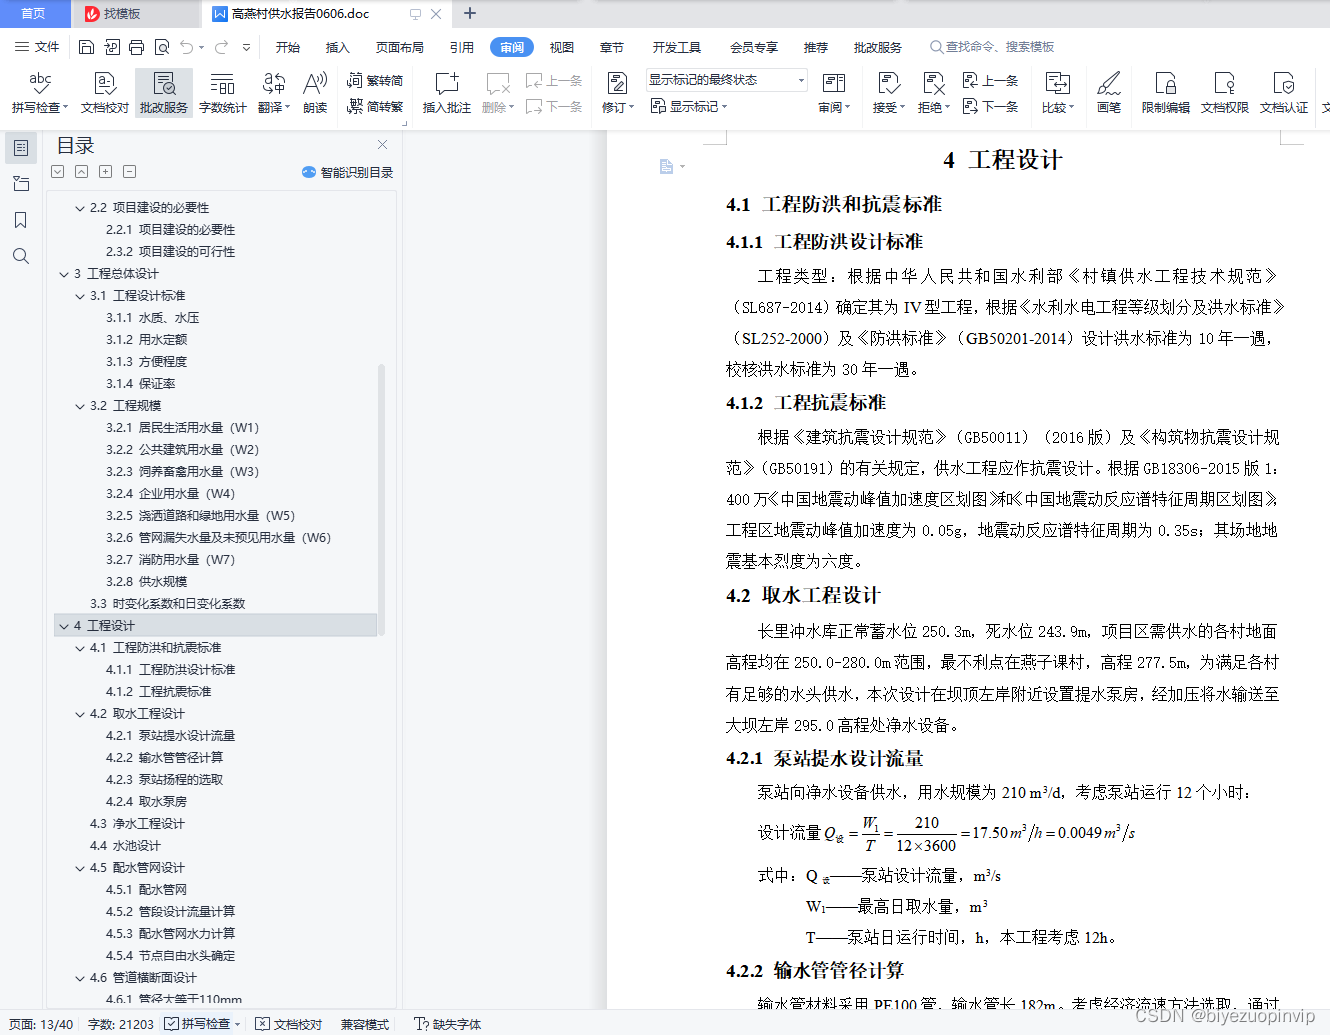Click the 页面: 13/40 status indicator
This screenshot has height=1035, width=1330.
click(x=41, y=1024)
